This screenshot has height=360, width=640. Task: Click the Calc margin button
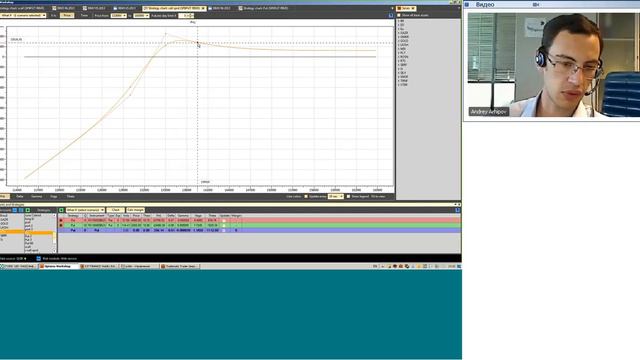[x=135, y=210]
